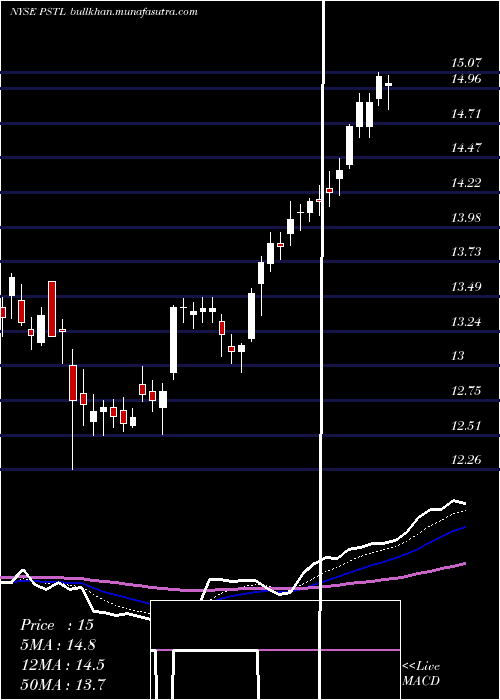Screen dimensions: 500x700
Task: Select the 13.24 price level label
Action: point(466,321)
